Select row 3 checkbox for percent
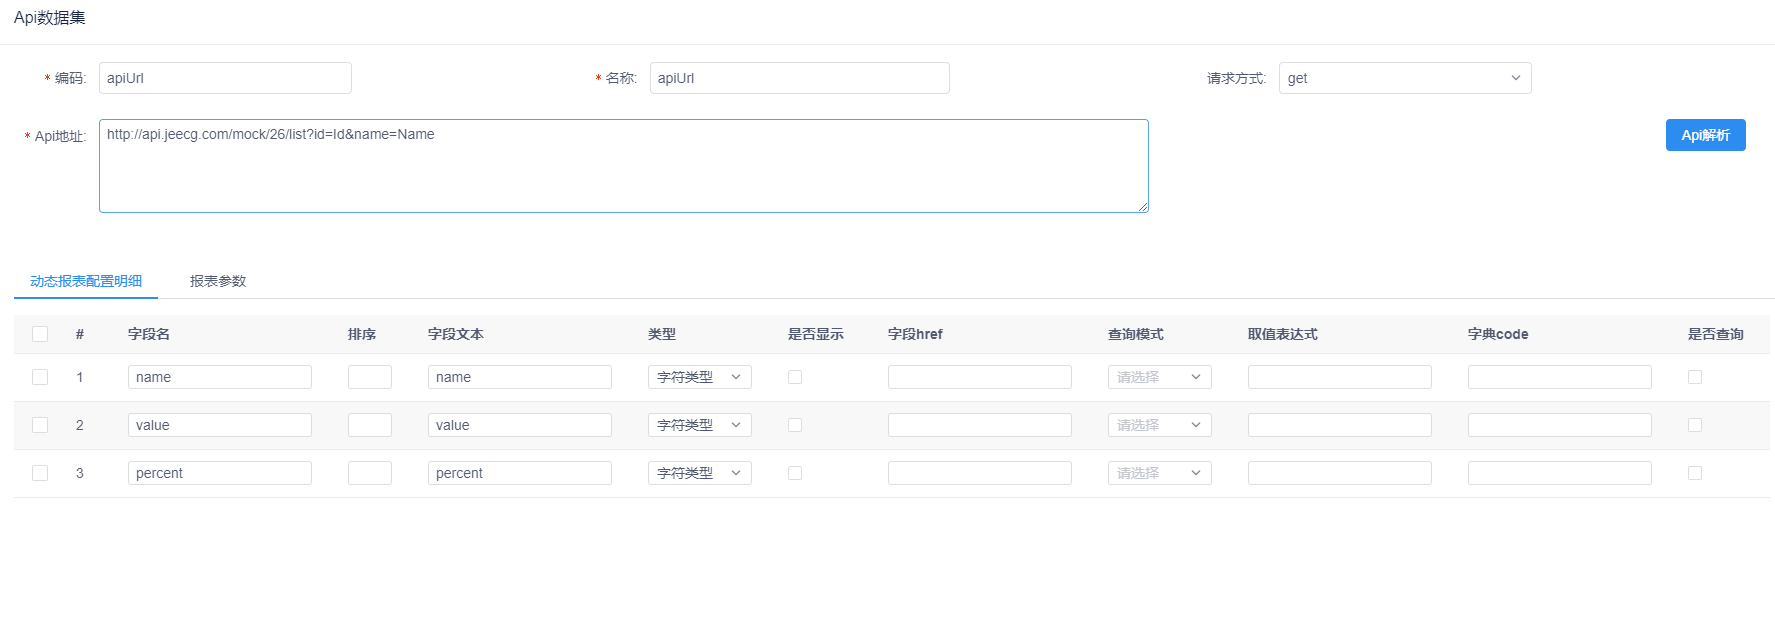The width and height of the screenshot is (1775, 626). click(x=40, y=473)
